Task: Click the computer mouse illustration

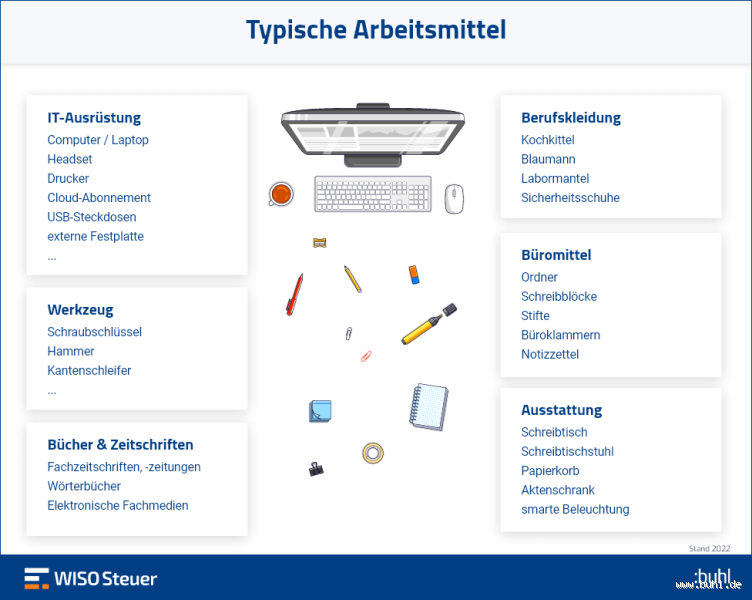Action: coord(454,199)
